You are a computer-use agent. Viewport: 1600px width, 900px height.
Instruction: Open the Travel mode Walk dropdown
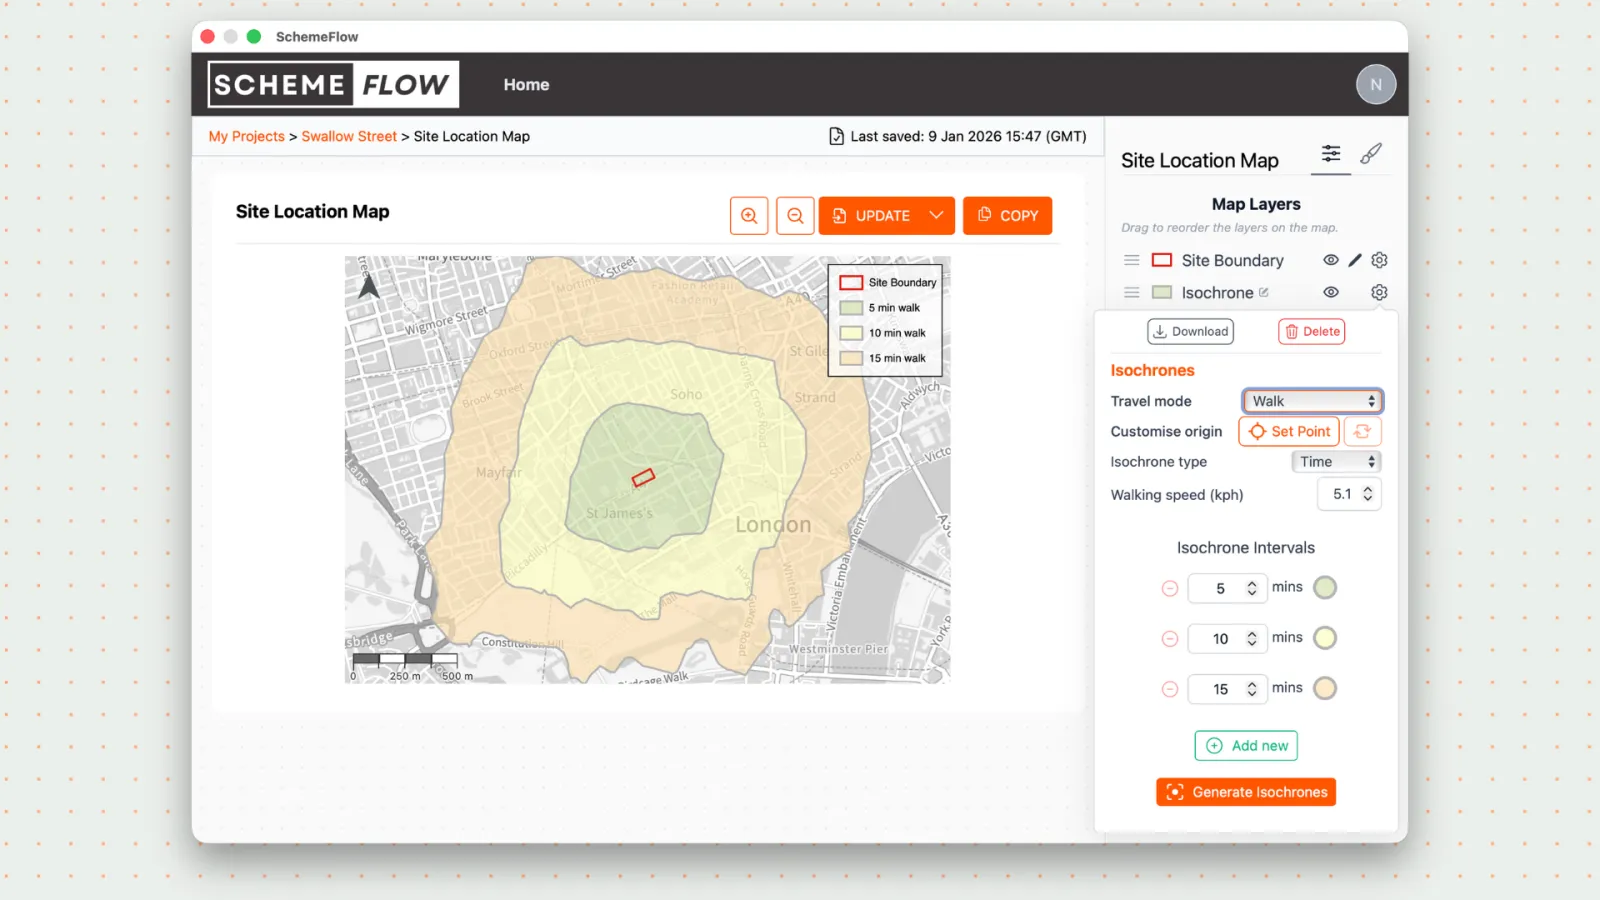pyautogui.click(x=1313, y=401)
